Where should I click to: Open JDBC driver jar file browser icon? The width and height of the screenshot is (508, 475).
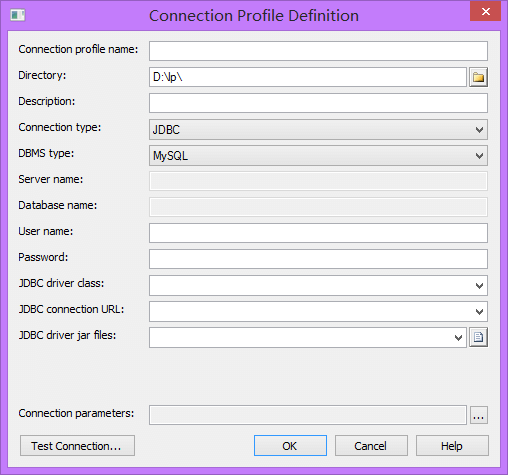pos(478,337)
